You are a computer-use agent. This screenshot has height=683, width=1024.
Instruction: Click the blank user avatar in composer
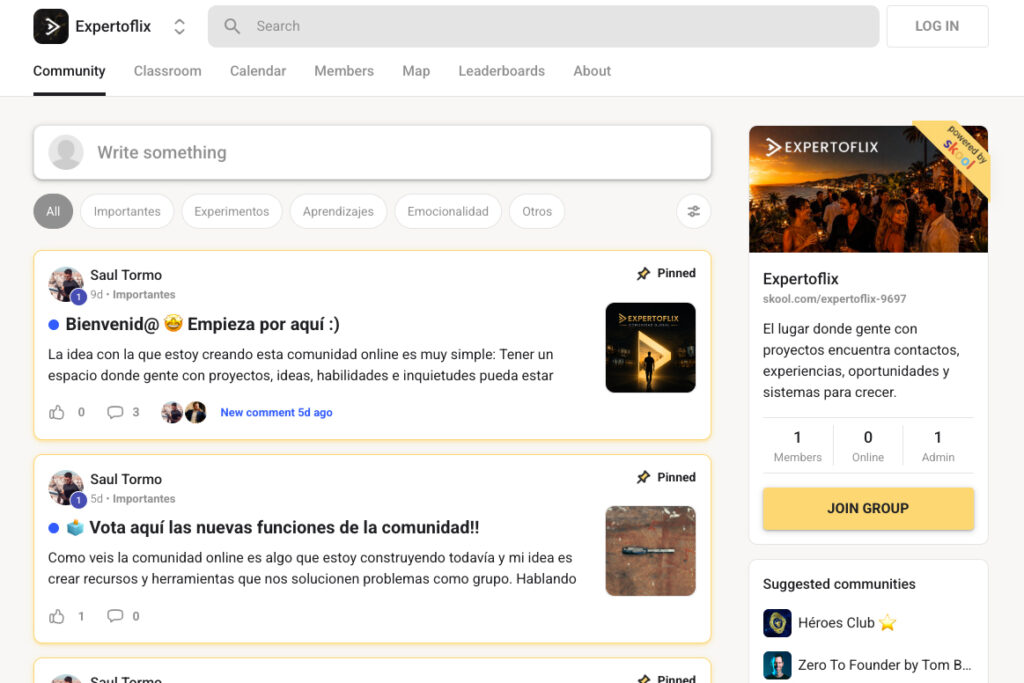(66, 153)
